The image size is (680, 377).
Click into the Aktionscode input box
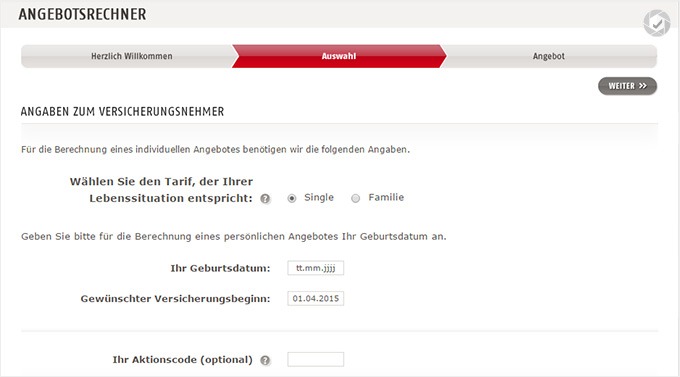316,359
